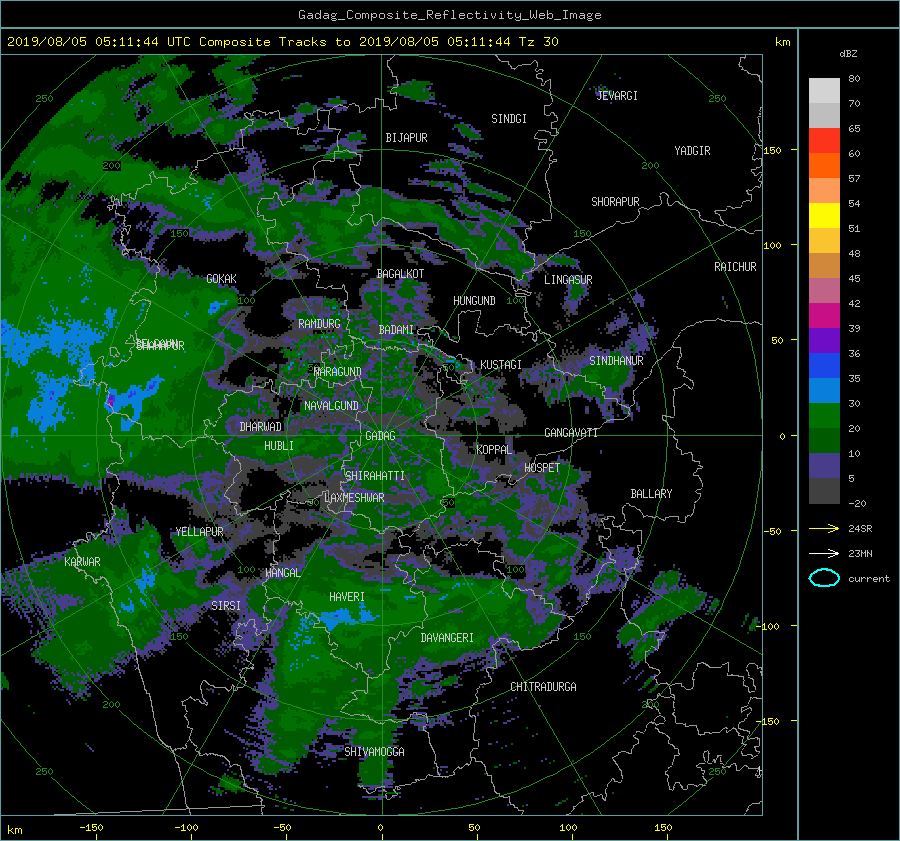Click the YELLAPUR city label
This screenshot has height=841, width=900.
(x=199, y=532)
